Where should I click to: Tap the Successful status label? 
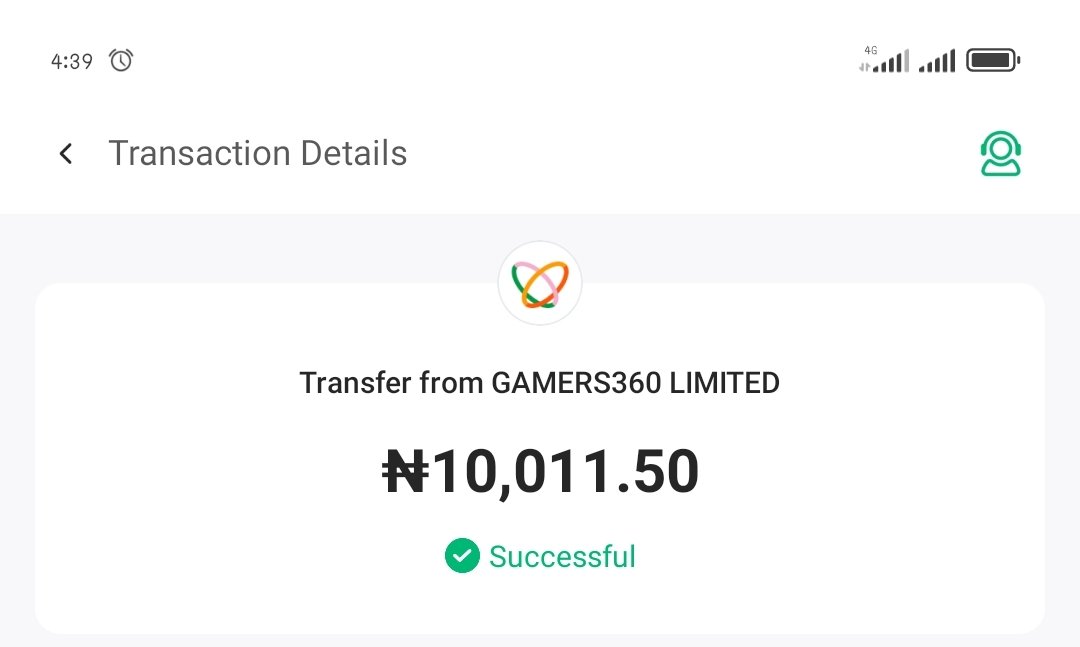(562, 556)
